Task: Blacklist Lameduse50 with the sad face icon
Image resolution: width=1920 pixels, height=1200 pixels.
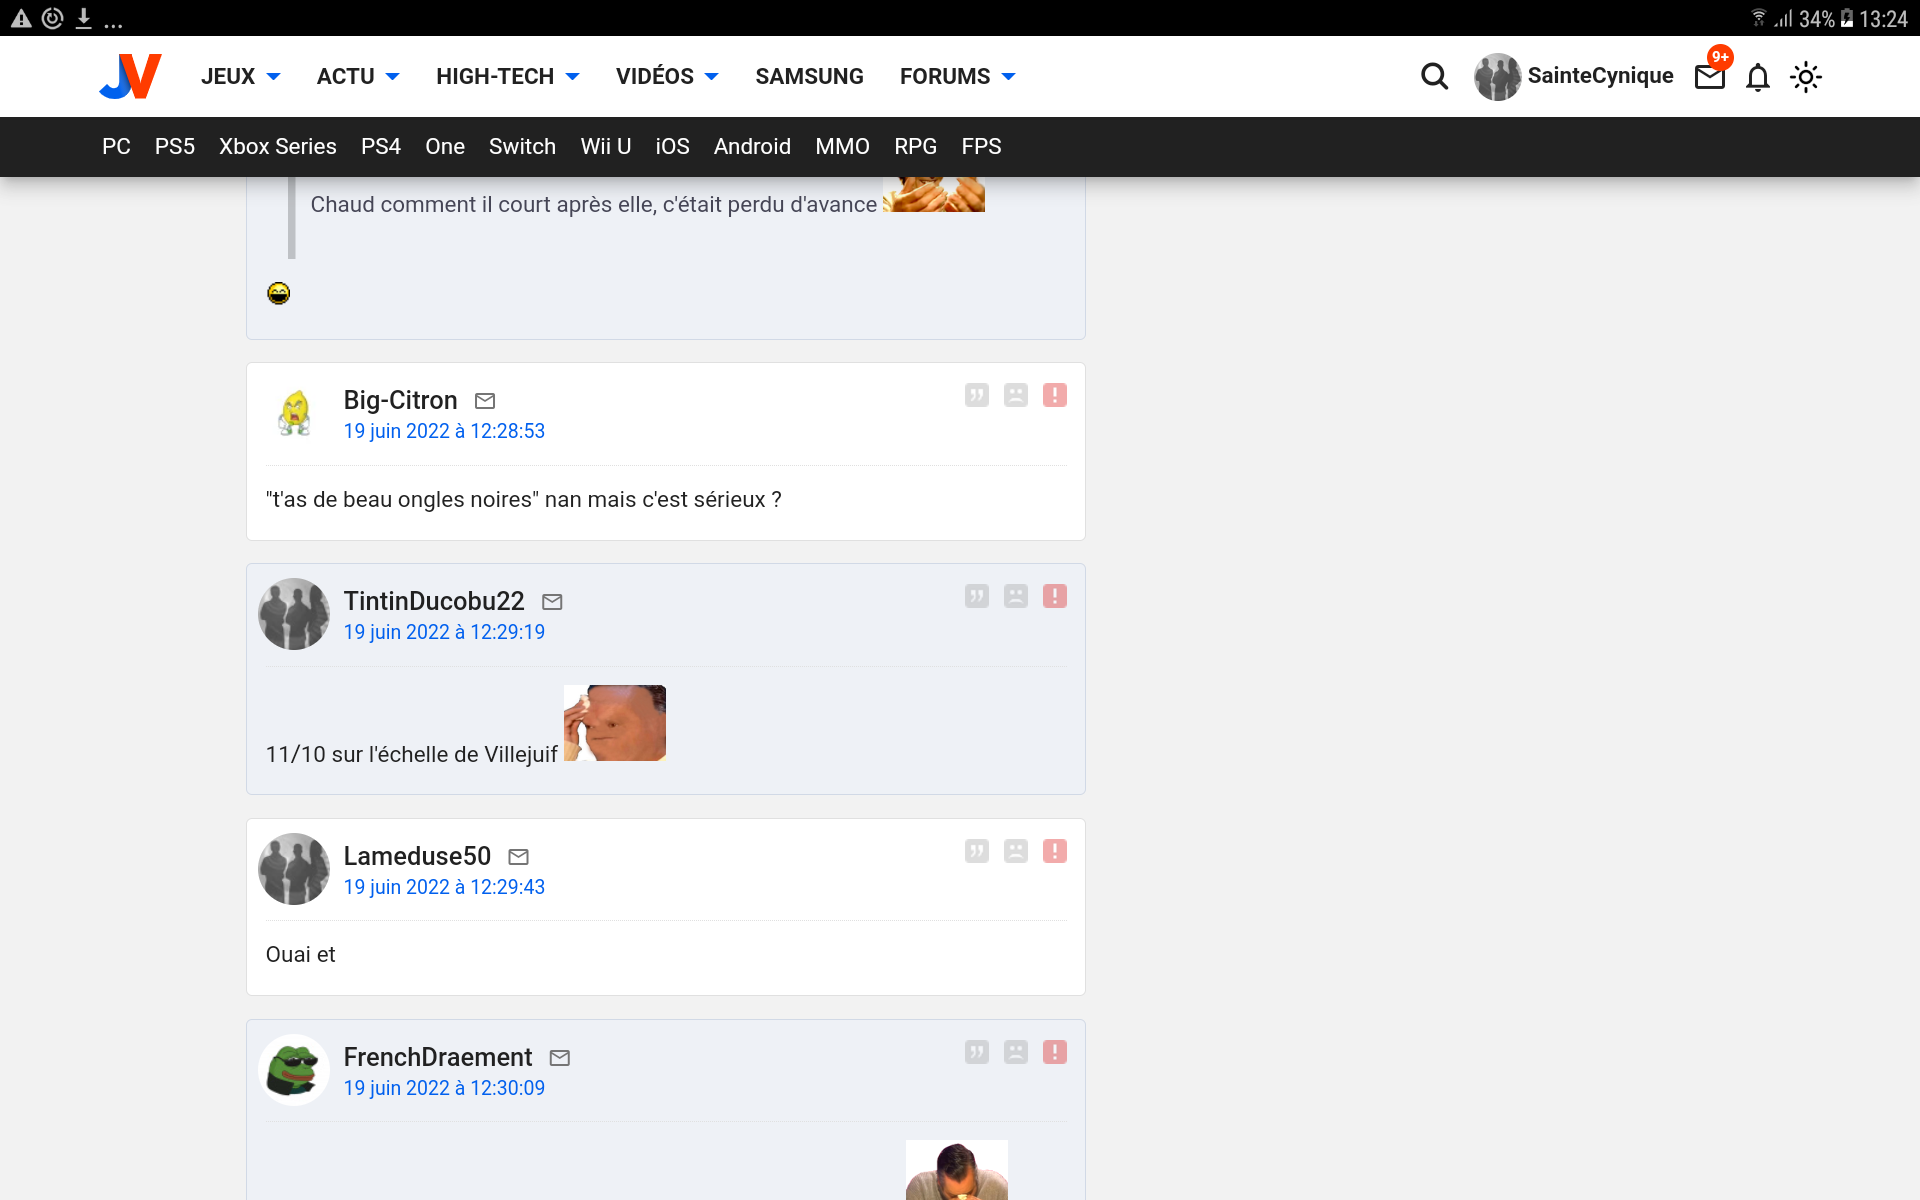Action: tap(1015, 851)
